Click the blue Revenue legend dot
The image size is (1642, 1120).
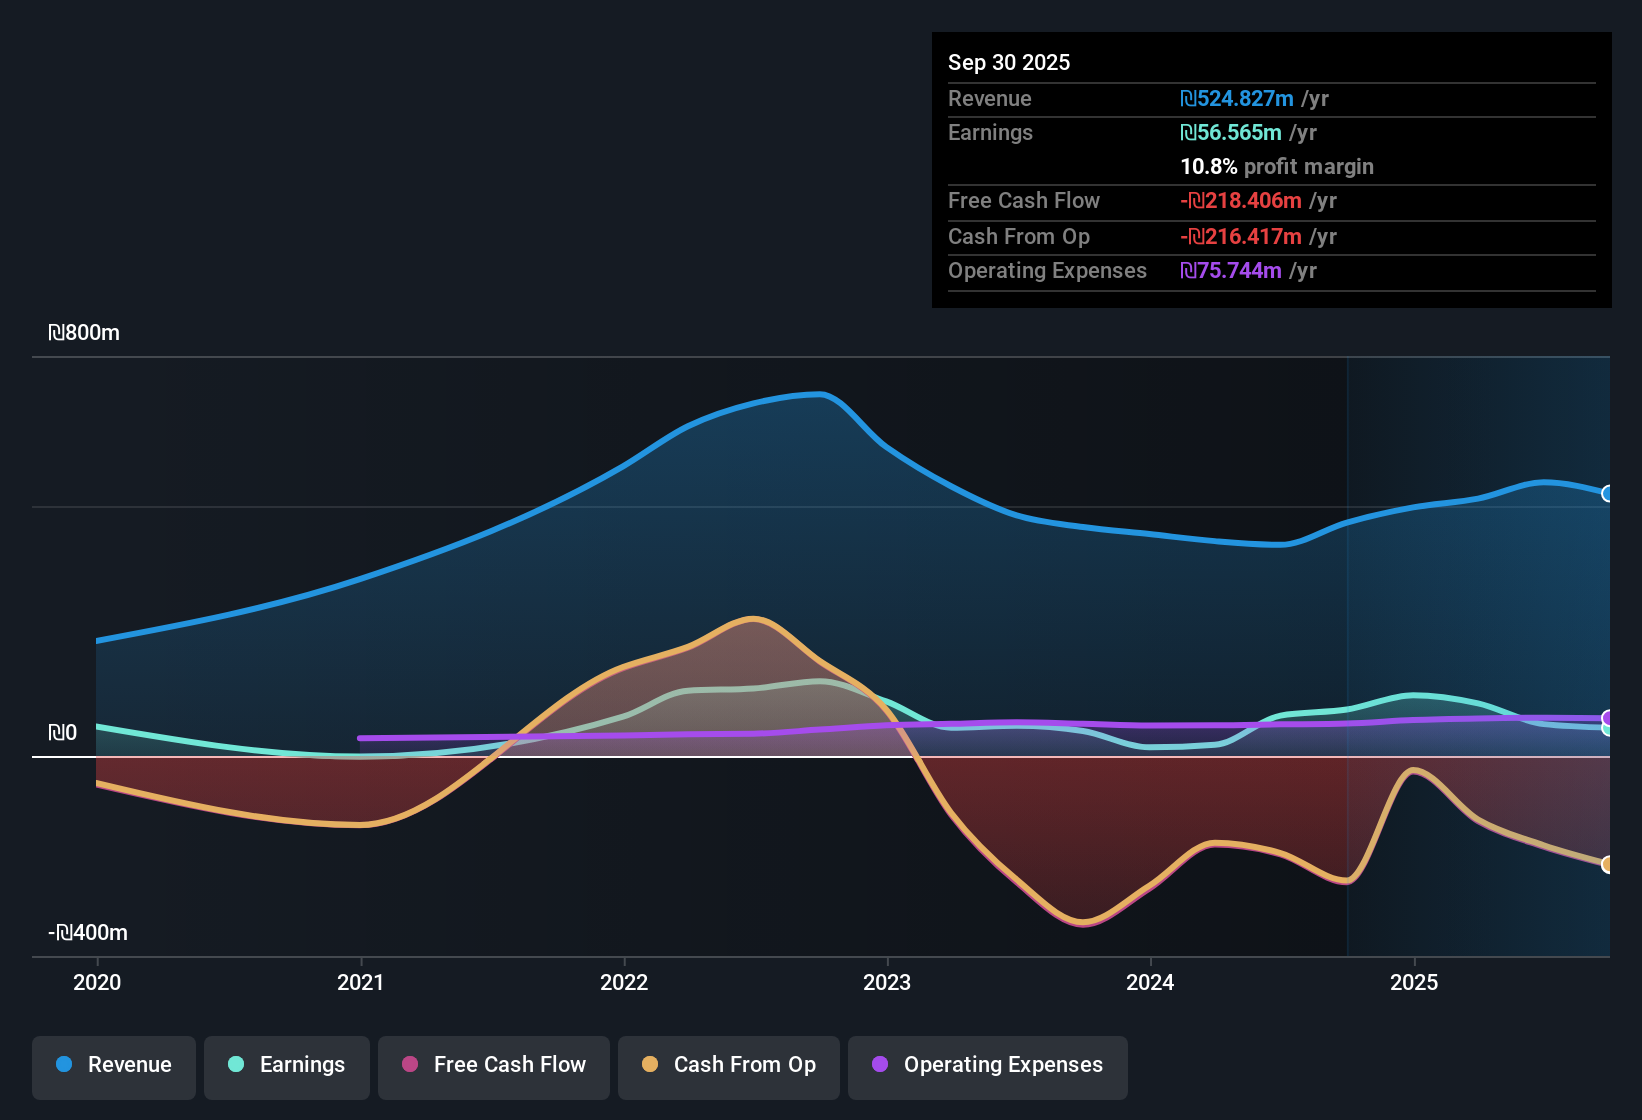click(x=64, y=1065)
